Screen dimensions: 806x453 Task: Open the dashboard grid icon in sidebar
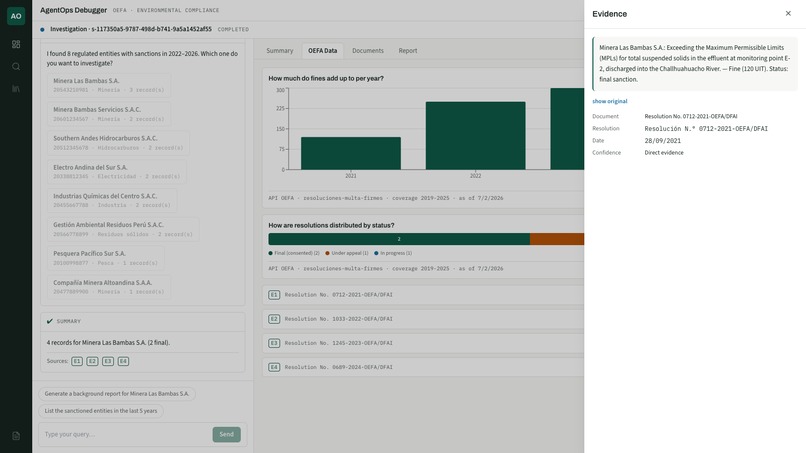point(16,44)
